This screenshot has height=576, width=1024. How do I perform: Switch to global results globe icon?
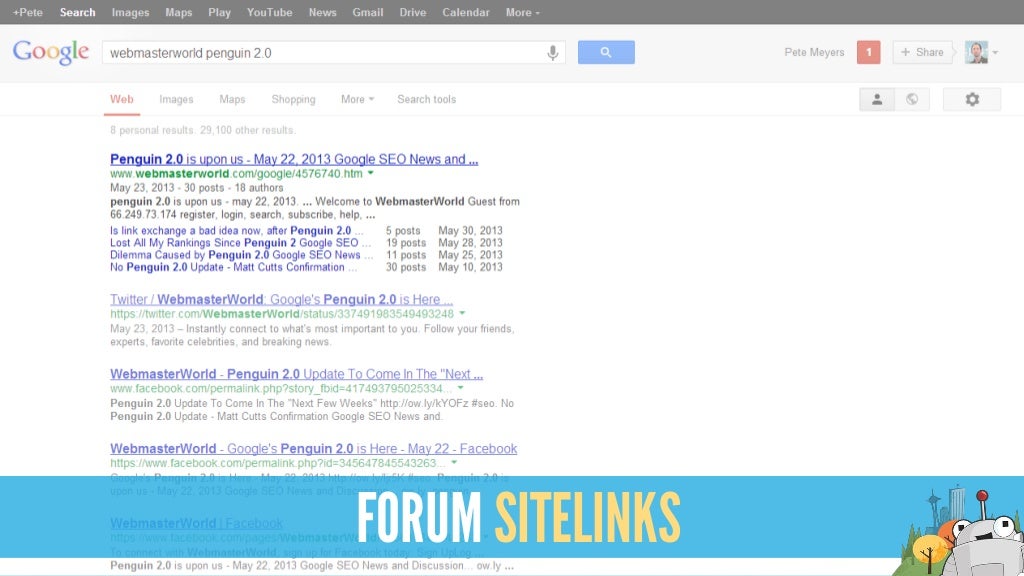(912, 99)
